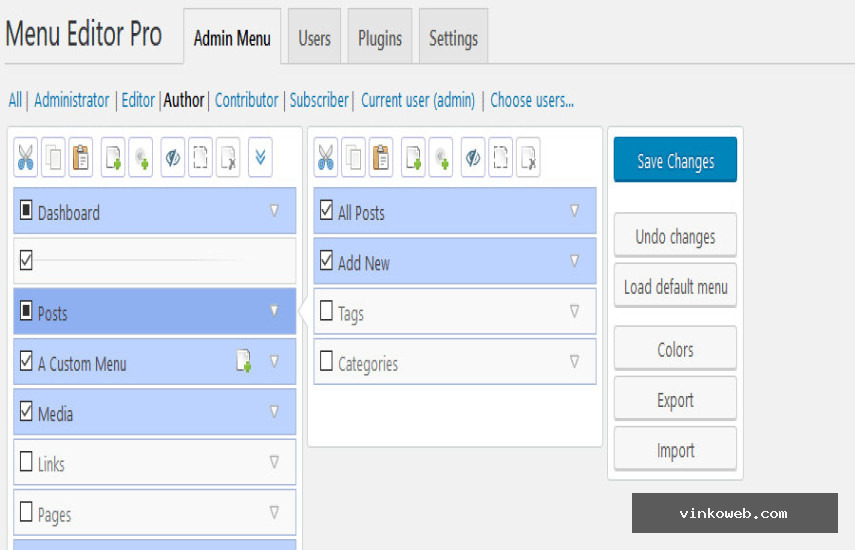
Task: Expand the Media item properties
Action: (274, 412)
